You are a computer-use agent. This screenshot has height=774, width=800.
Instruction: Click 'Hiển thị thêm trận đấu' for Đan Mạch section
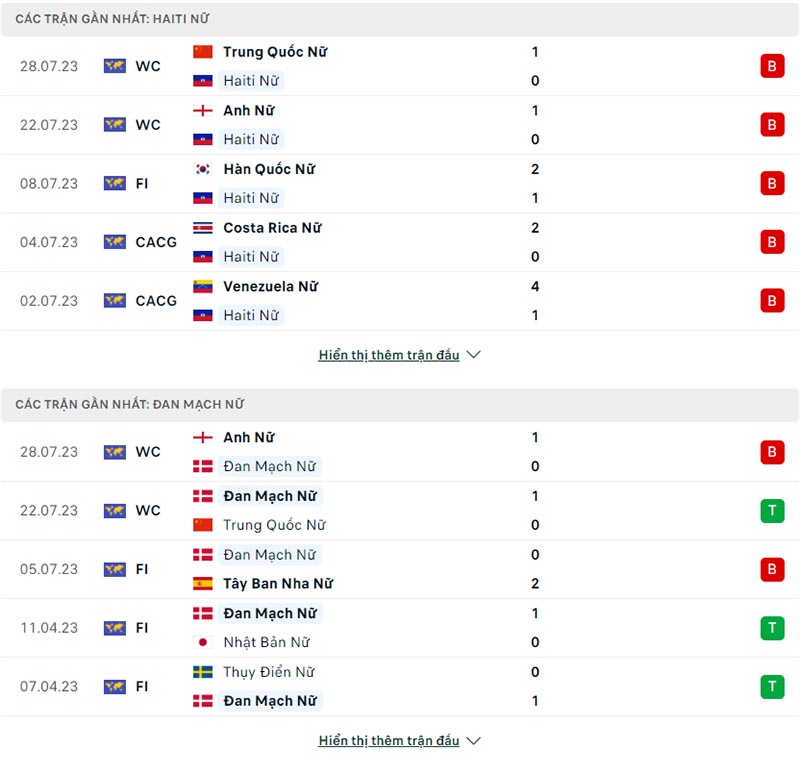[x=389, y=741]
